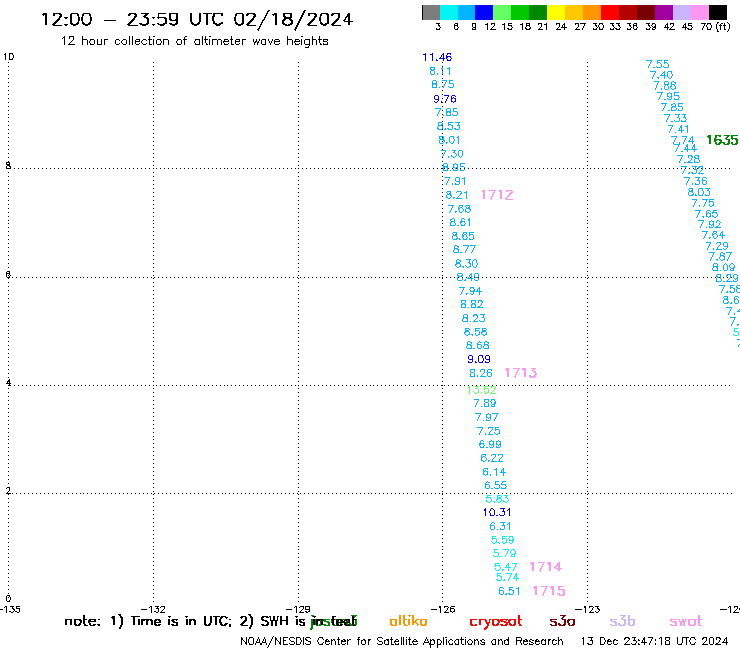Click the gray 3 ft legend swatch

click(x=431, y=12)
